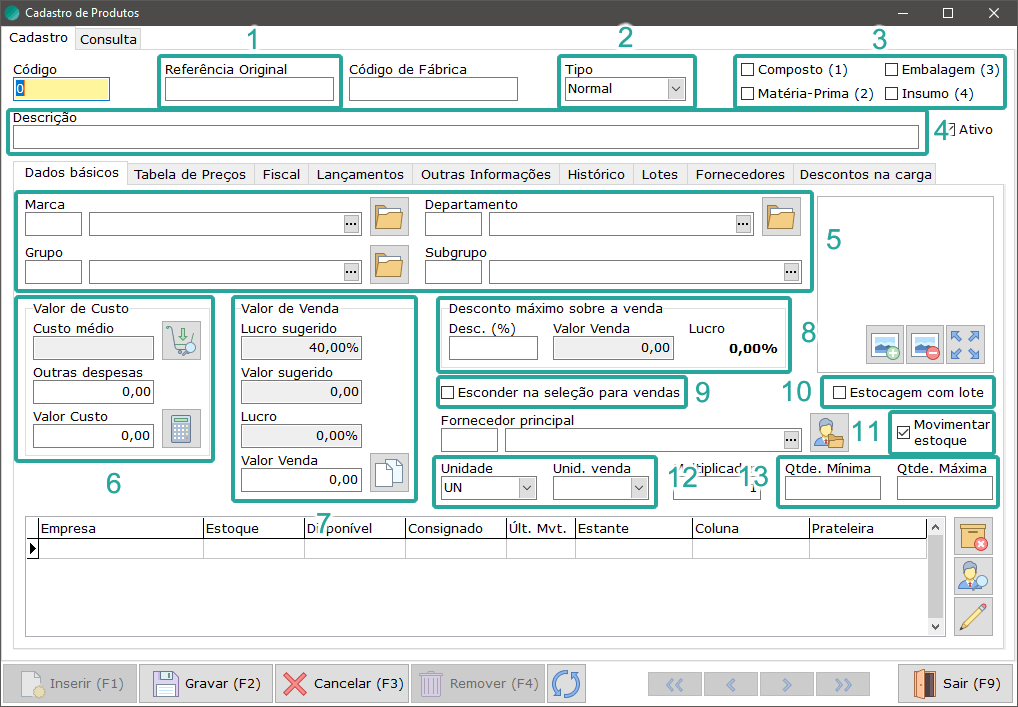Open the calculator beside Valor Custo
Screen dimensions: 1018x707
coord(181,428)
